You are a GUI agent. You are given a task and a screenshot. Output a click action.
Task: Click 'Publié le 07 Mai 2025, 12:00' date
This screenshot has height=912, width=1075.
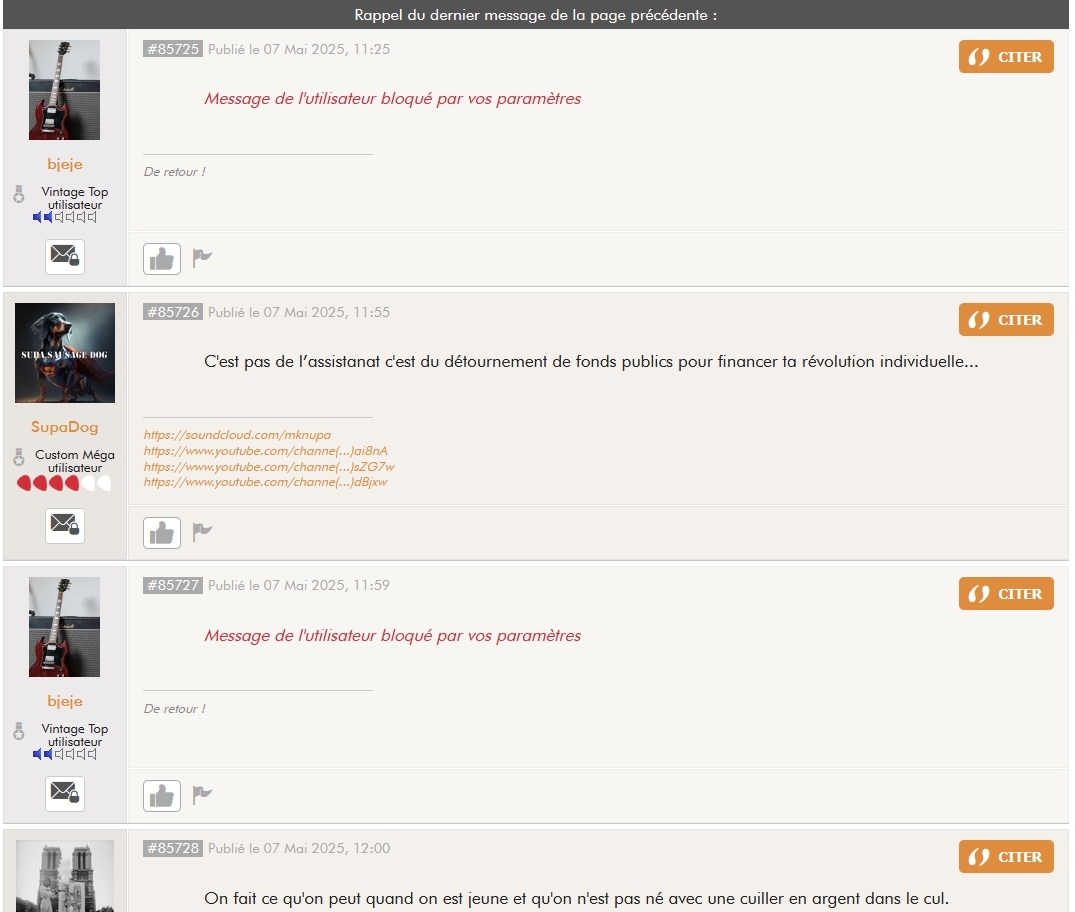coord(299,848)
